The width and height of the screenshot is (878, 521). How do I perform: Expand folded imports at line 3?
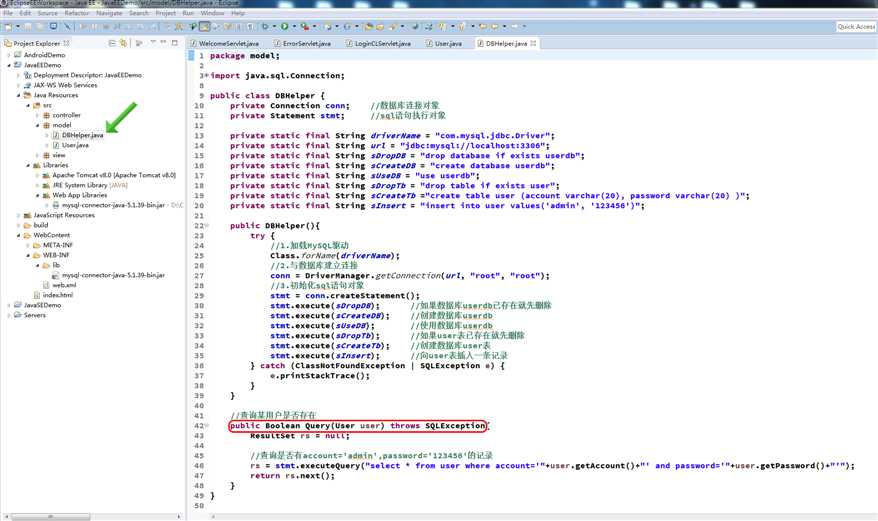click(207, 76)
